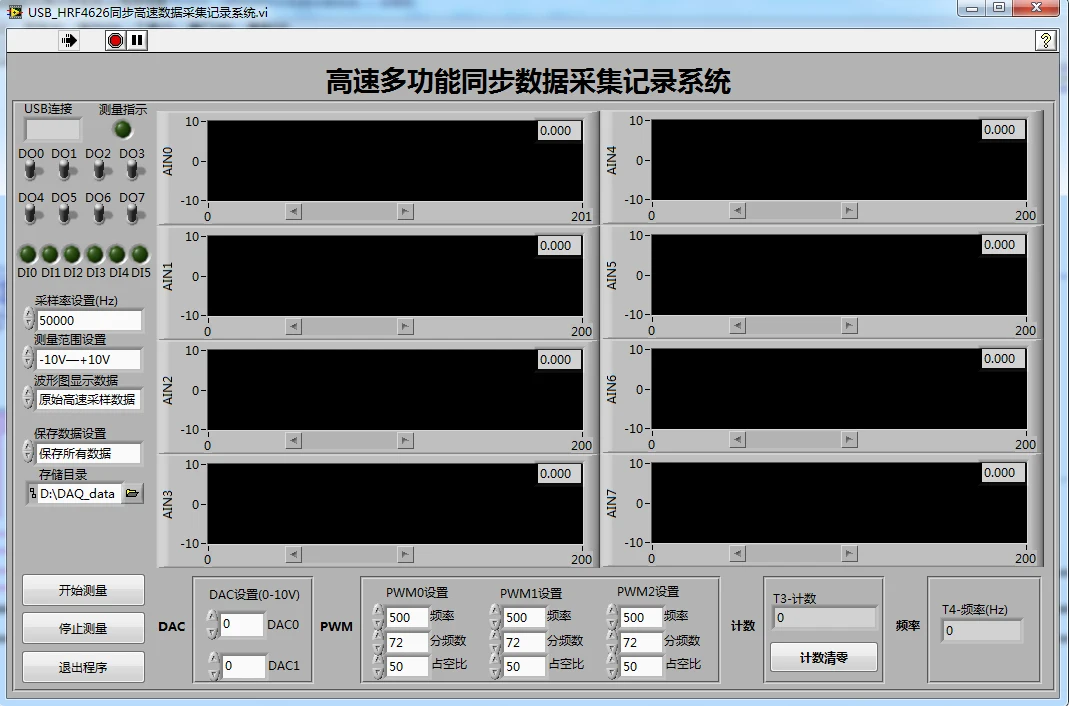This screenshot has width=1069, height=706.
Task: Click the 退出程序 exit program button
Action: pos(83,667)
